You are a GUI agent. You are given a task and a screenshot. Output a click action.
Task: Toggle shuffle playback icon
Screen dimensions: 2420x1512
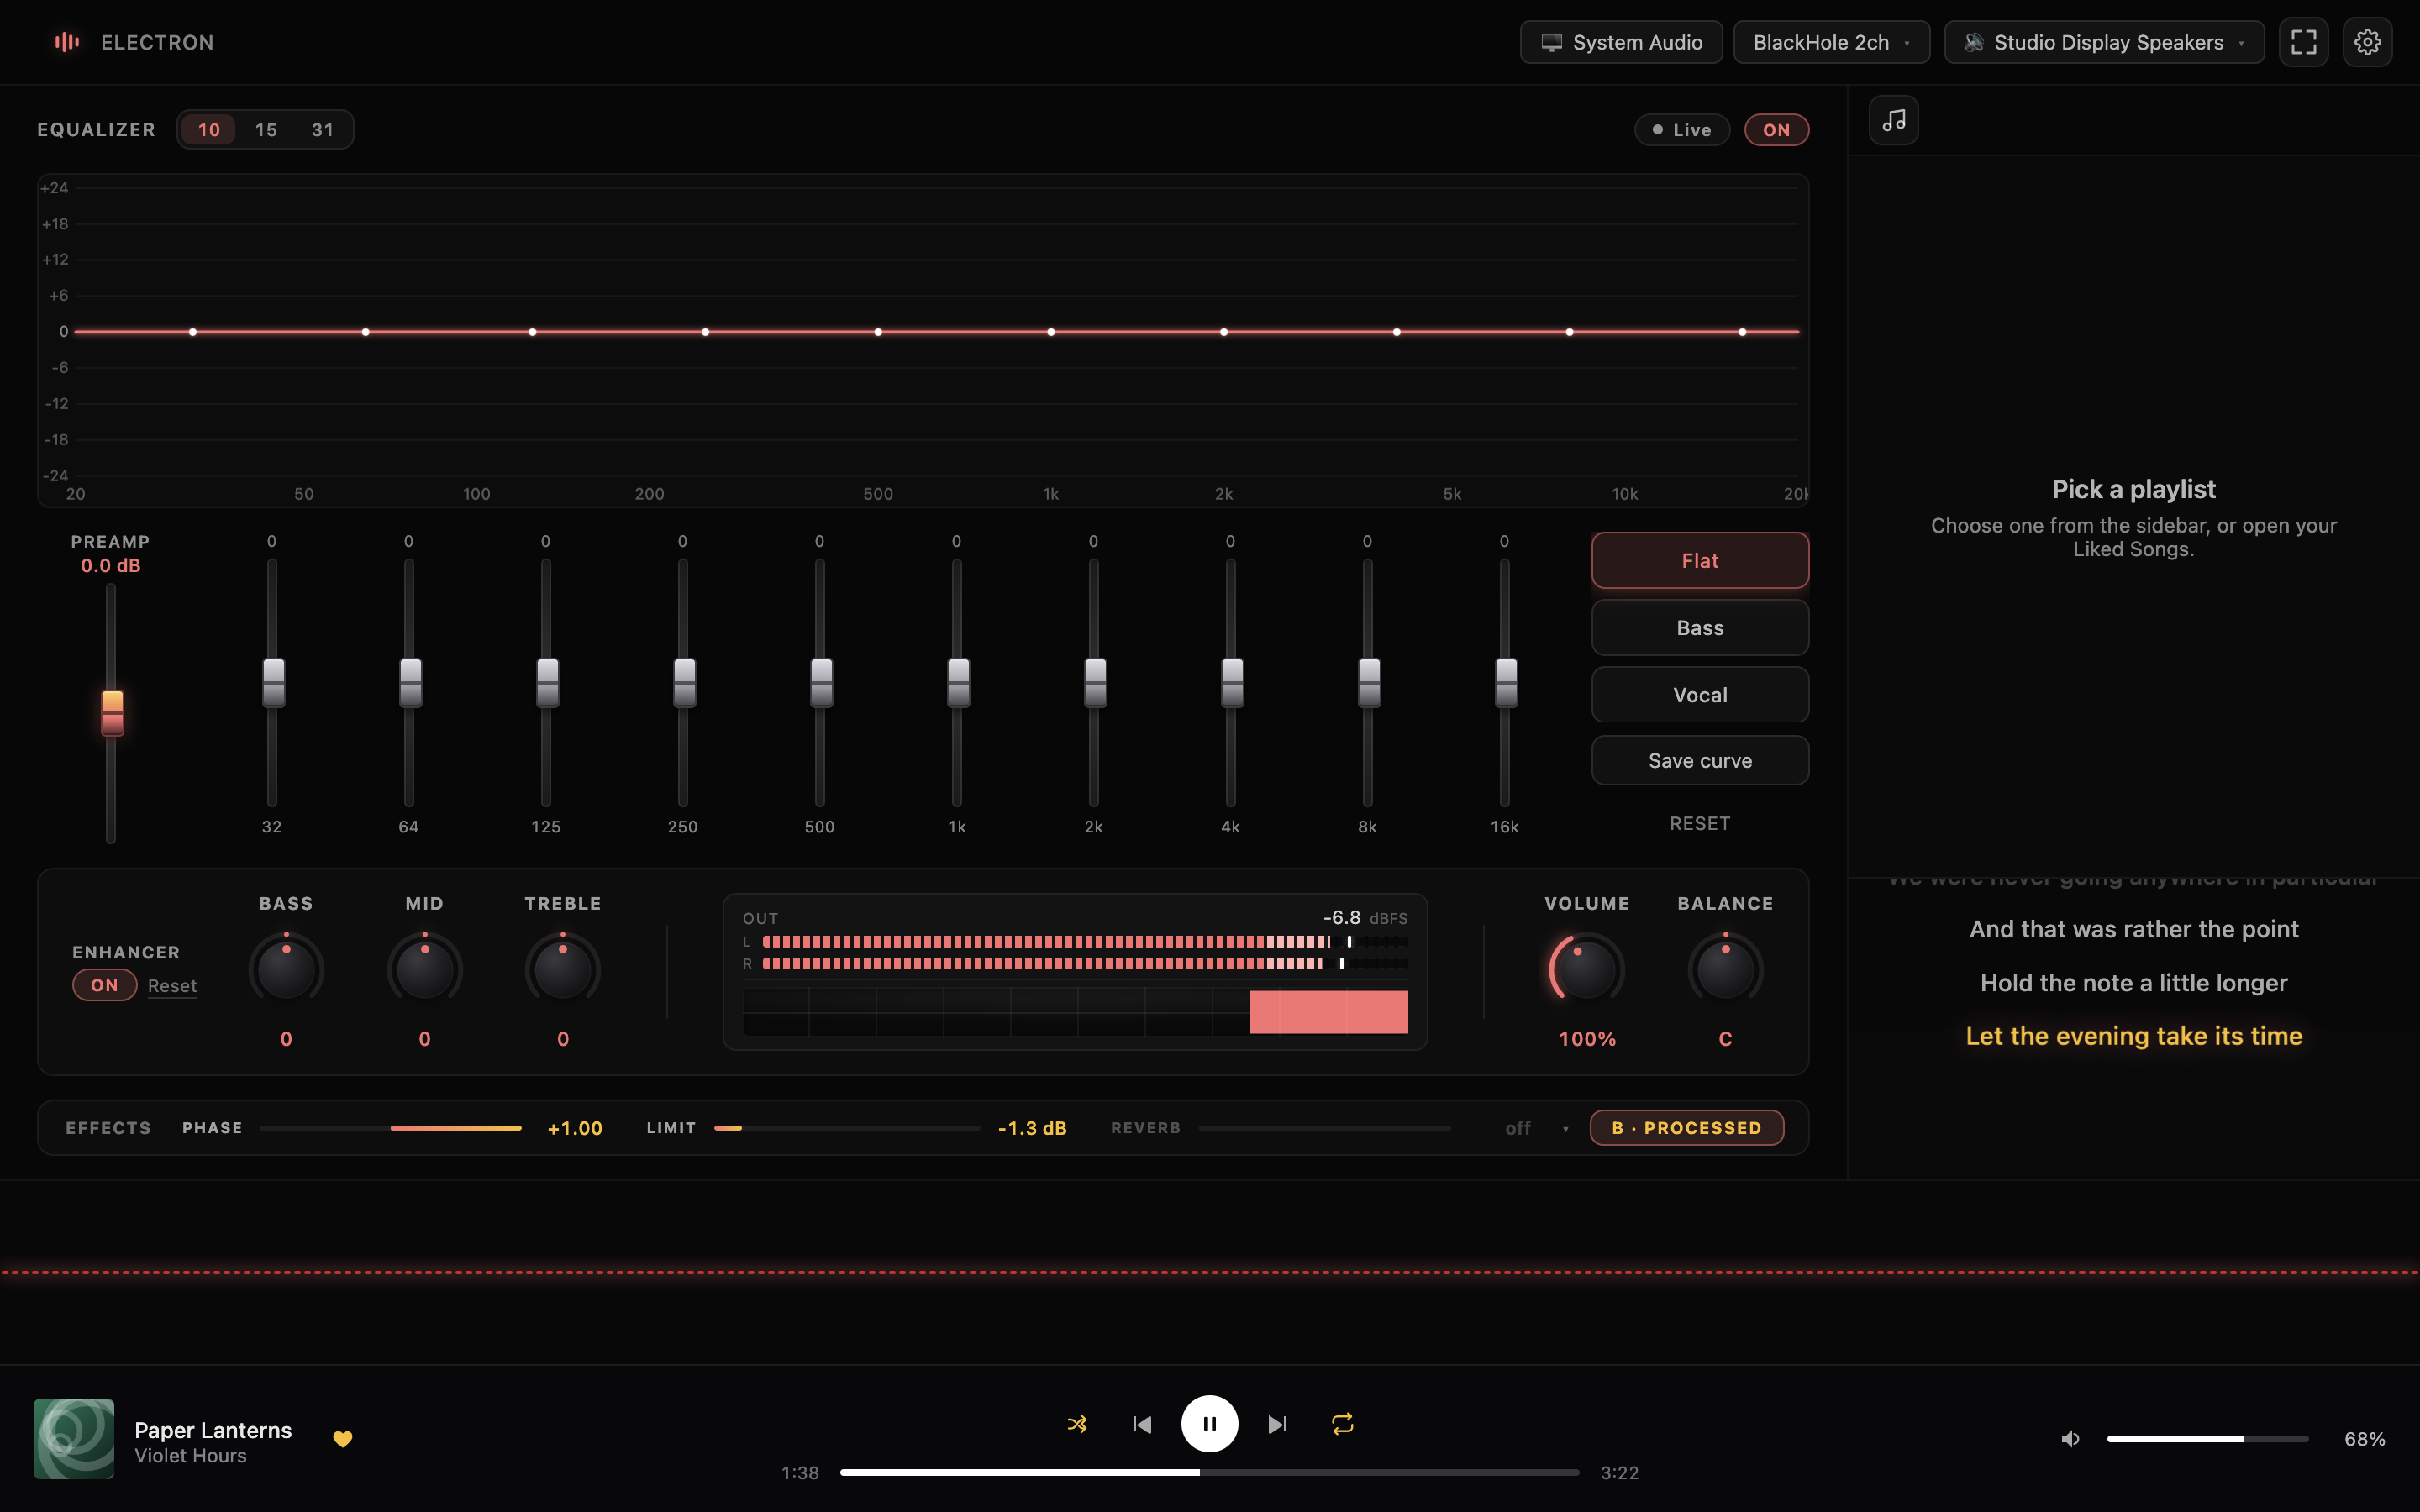coord(1077,1423)
